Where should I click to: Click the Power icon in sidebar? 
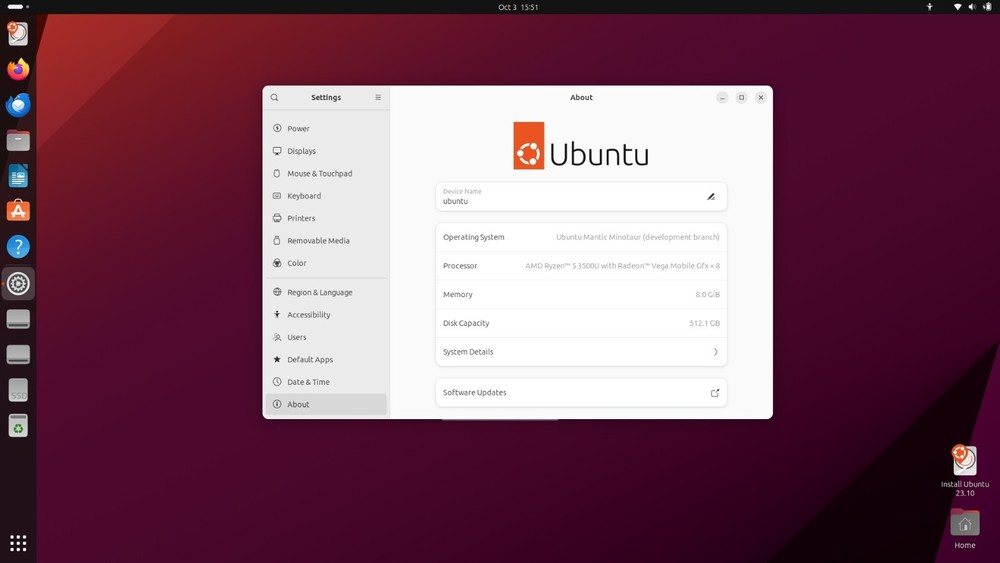(x=277, y=128)
